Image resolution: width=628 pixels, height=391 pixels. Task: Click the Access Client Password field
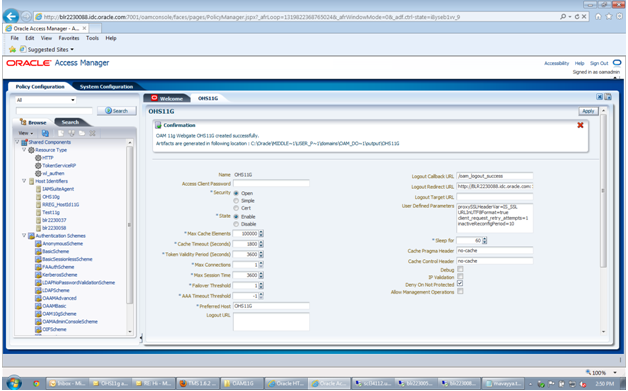[271, 183]
